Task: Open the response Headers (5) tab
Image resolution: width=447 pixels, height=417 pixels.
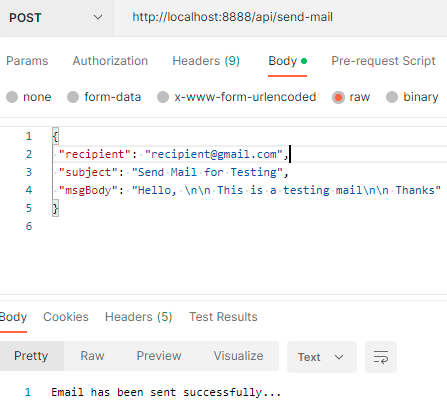Action: [139, 317]
